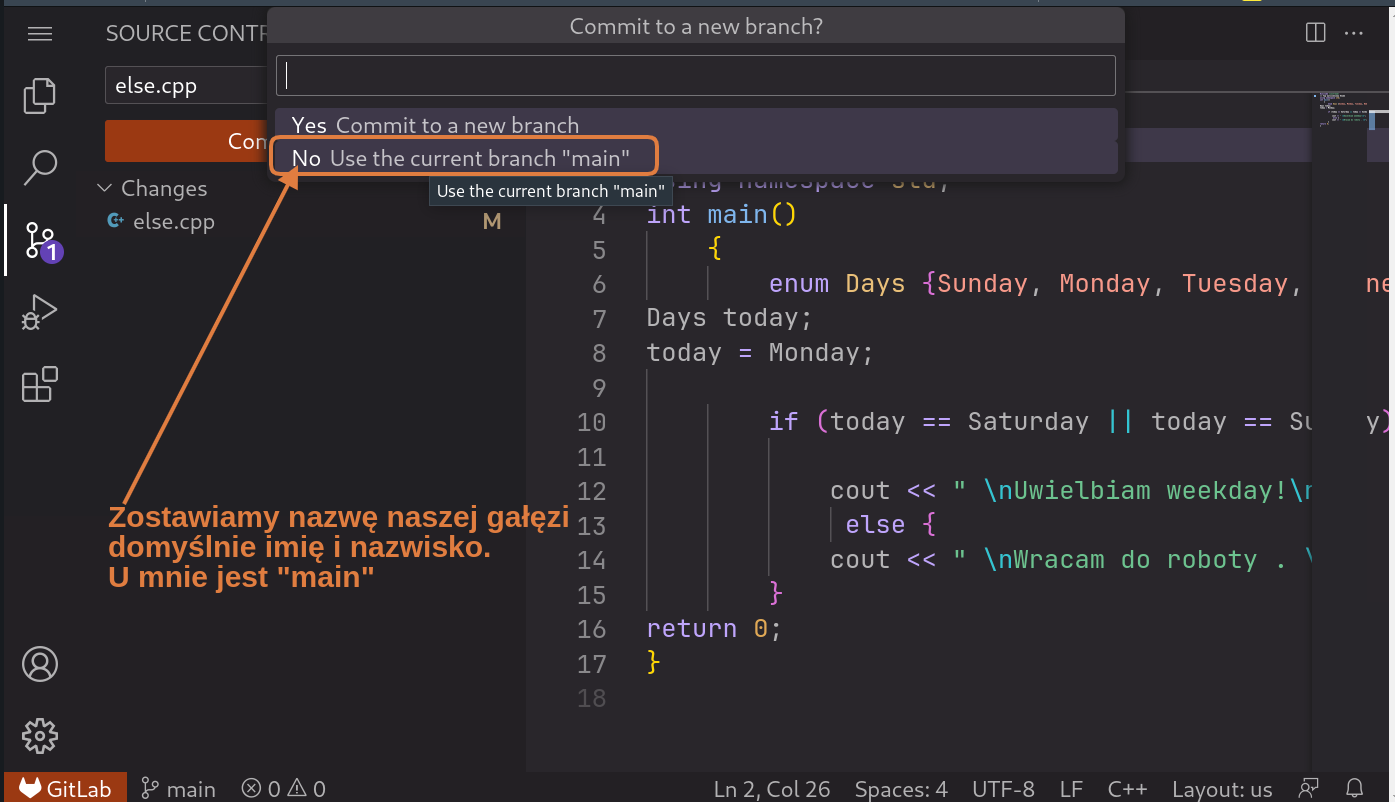
Task: Open the hamburger application menu
Action: pos(40,34)
